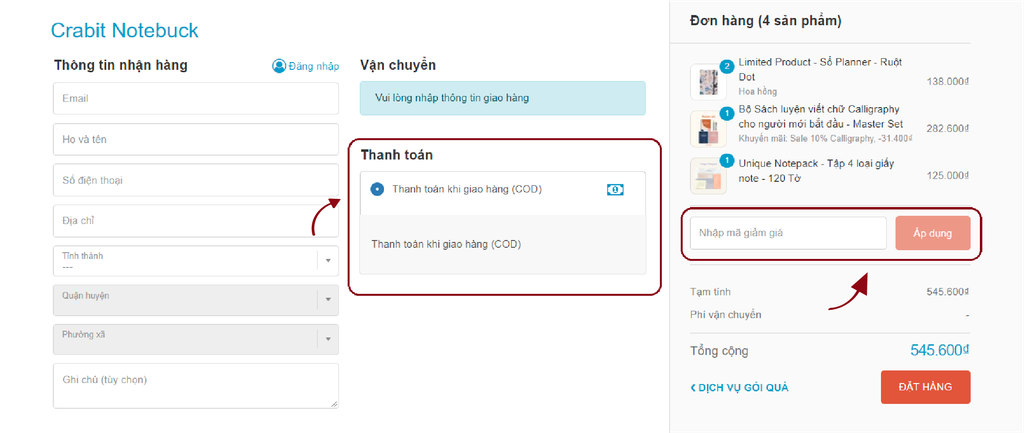
Task: Click the Đăng nhập user profile icon
Action: 279,66
